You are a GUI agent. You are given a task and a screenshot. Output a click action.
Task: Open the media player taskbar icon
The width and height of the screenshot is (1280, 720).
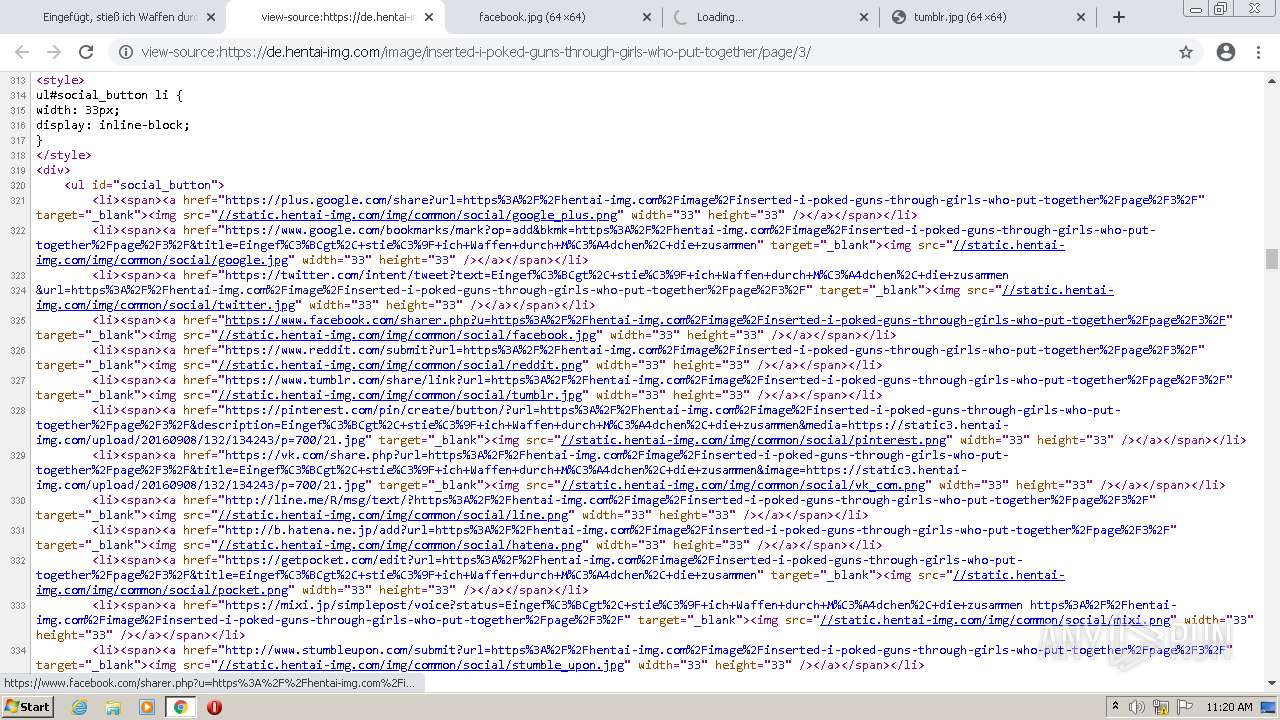point(147,706)
